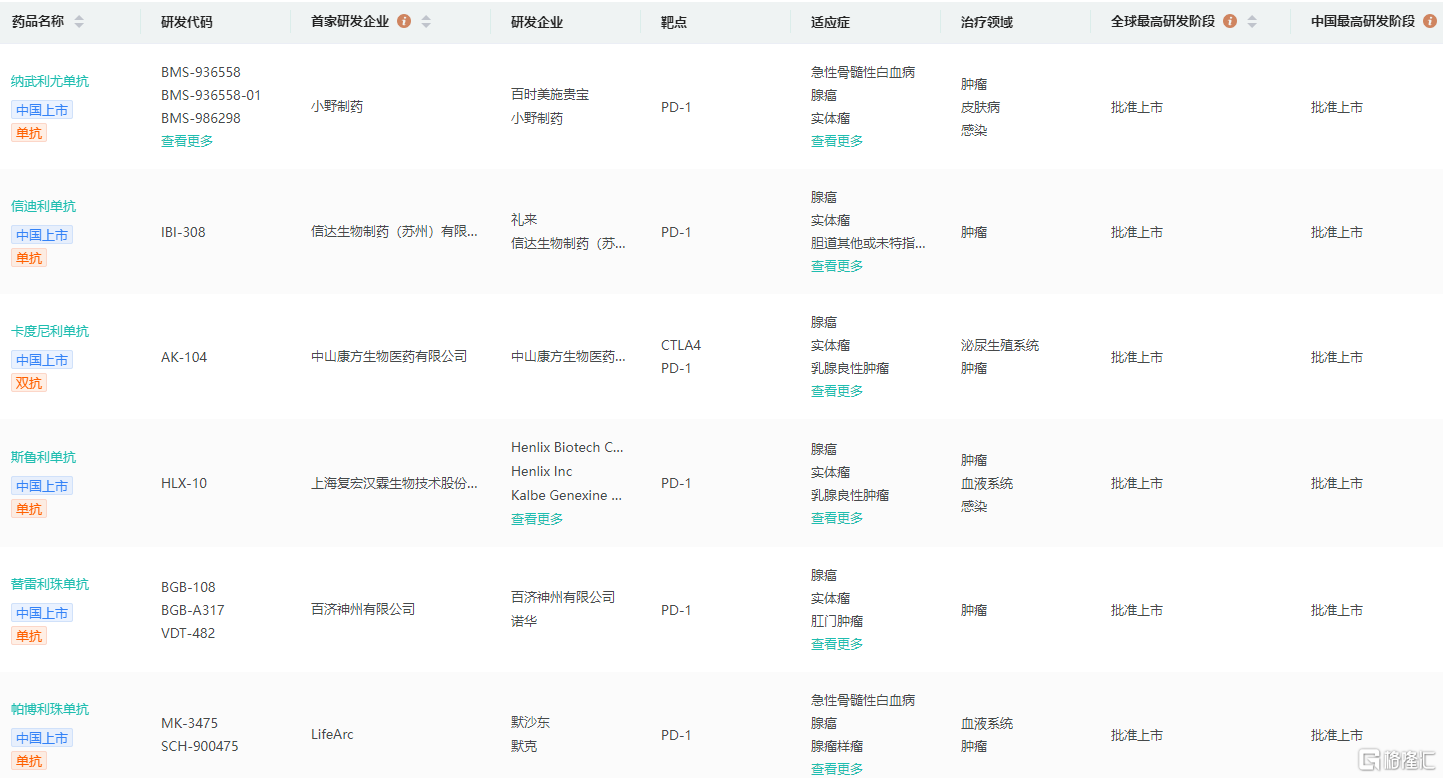Click 单抗 tag under 信迪利单抗
The width and height of the screenshot is (1443, 778).
[29, 258]
